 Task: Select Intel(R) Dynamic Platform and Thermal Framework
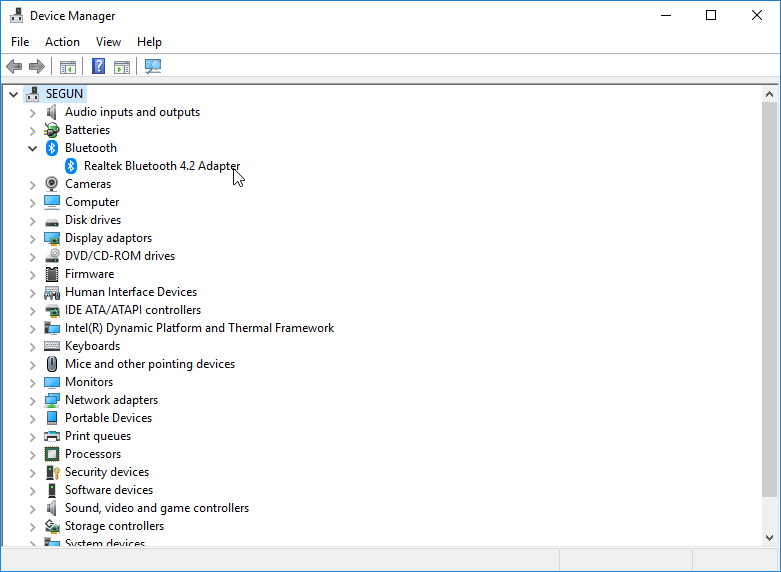[x=199, y=328]
